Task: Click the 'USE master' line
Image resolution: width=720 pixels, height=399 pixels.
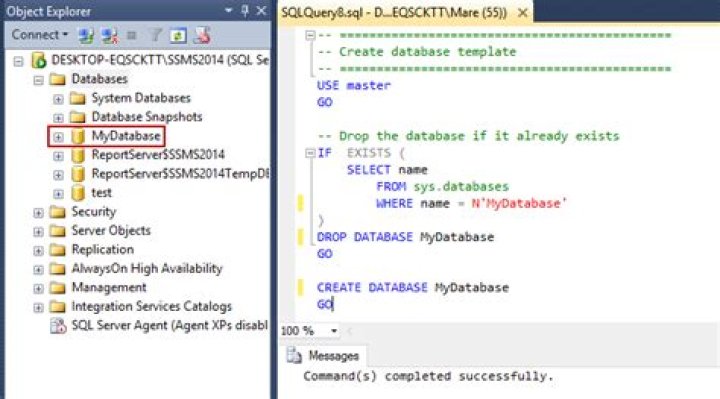Action: (x=354, y=85)
